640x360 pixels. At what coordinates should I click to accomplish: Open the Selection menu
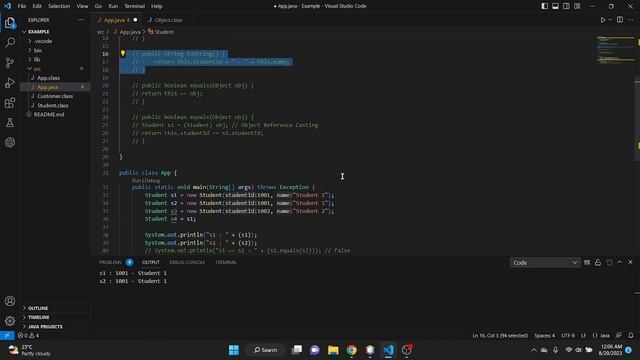click(x=59, y=6)
